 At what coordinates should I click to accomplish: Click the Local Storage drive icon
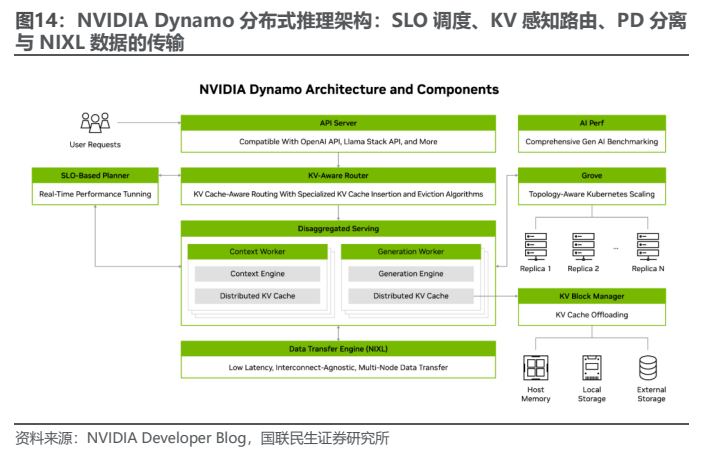click(592, 368)
